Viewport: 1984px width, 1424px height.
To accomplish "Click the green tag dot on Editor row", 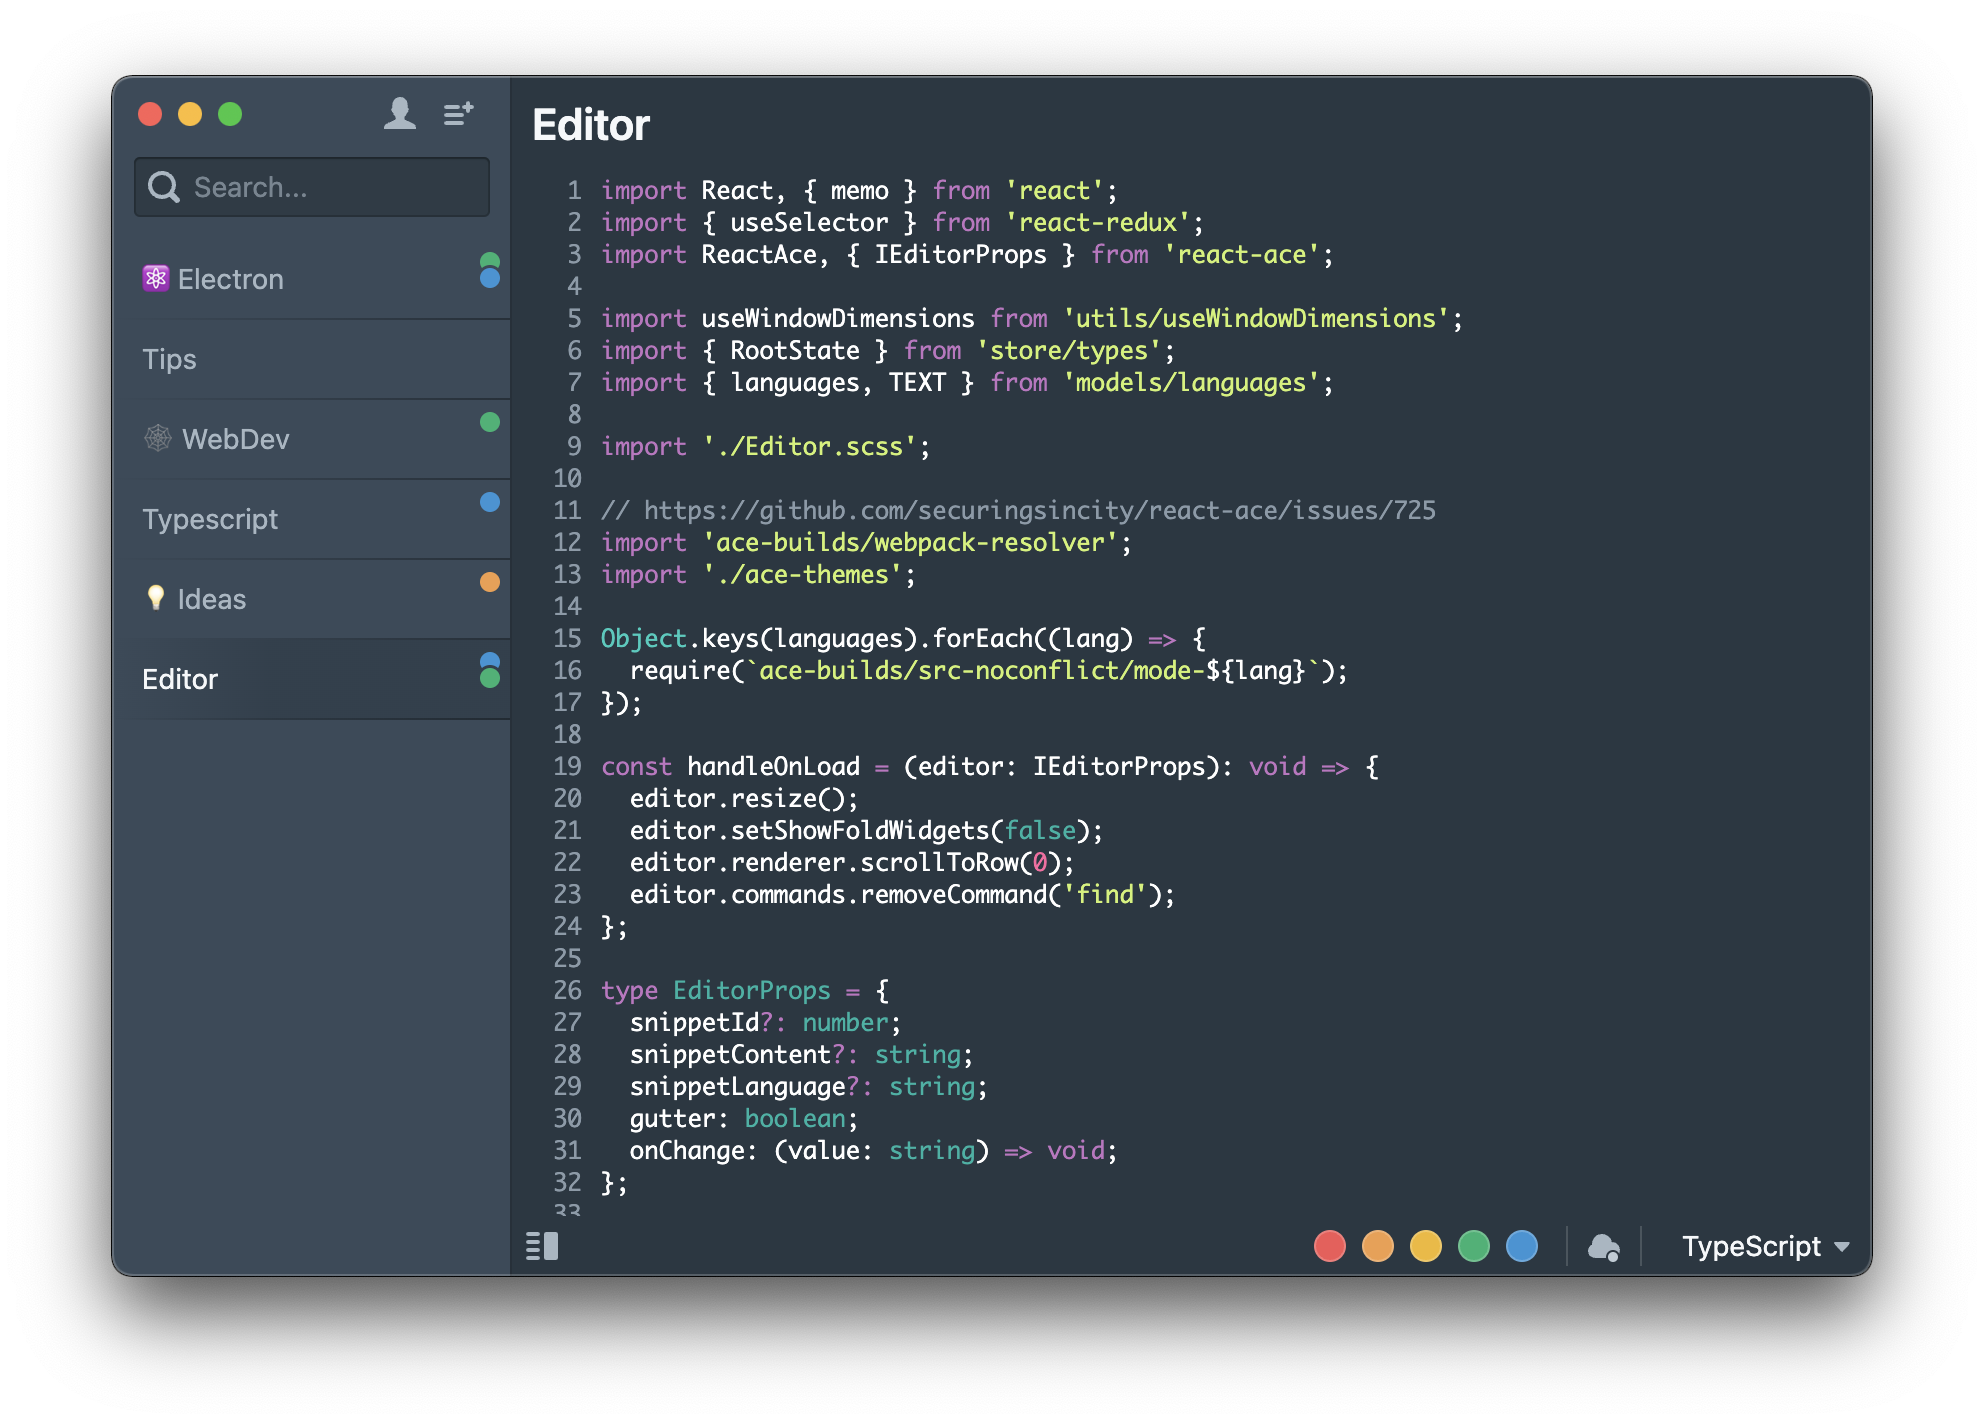I will point(490,678).
